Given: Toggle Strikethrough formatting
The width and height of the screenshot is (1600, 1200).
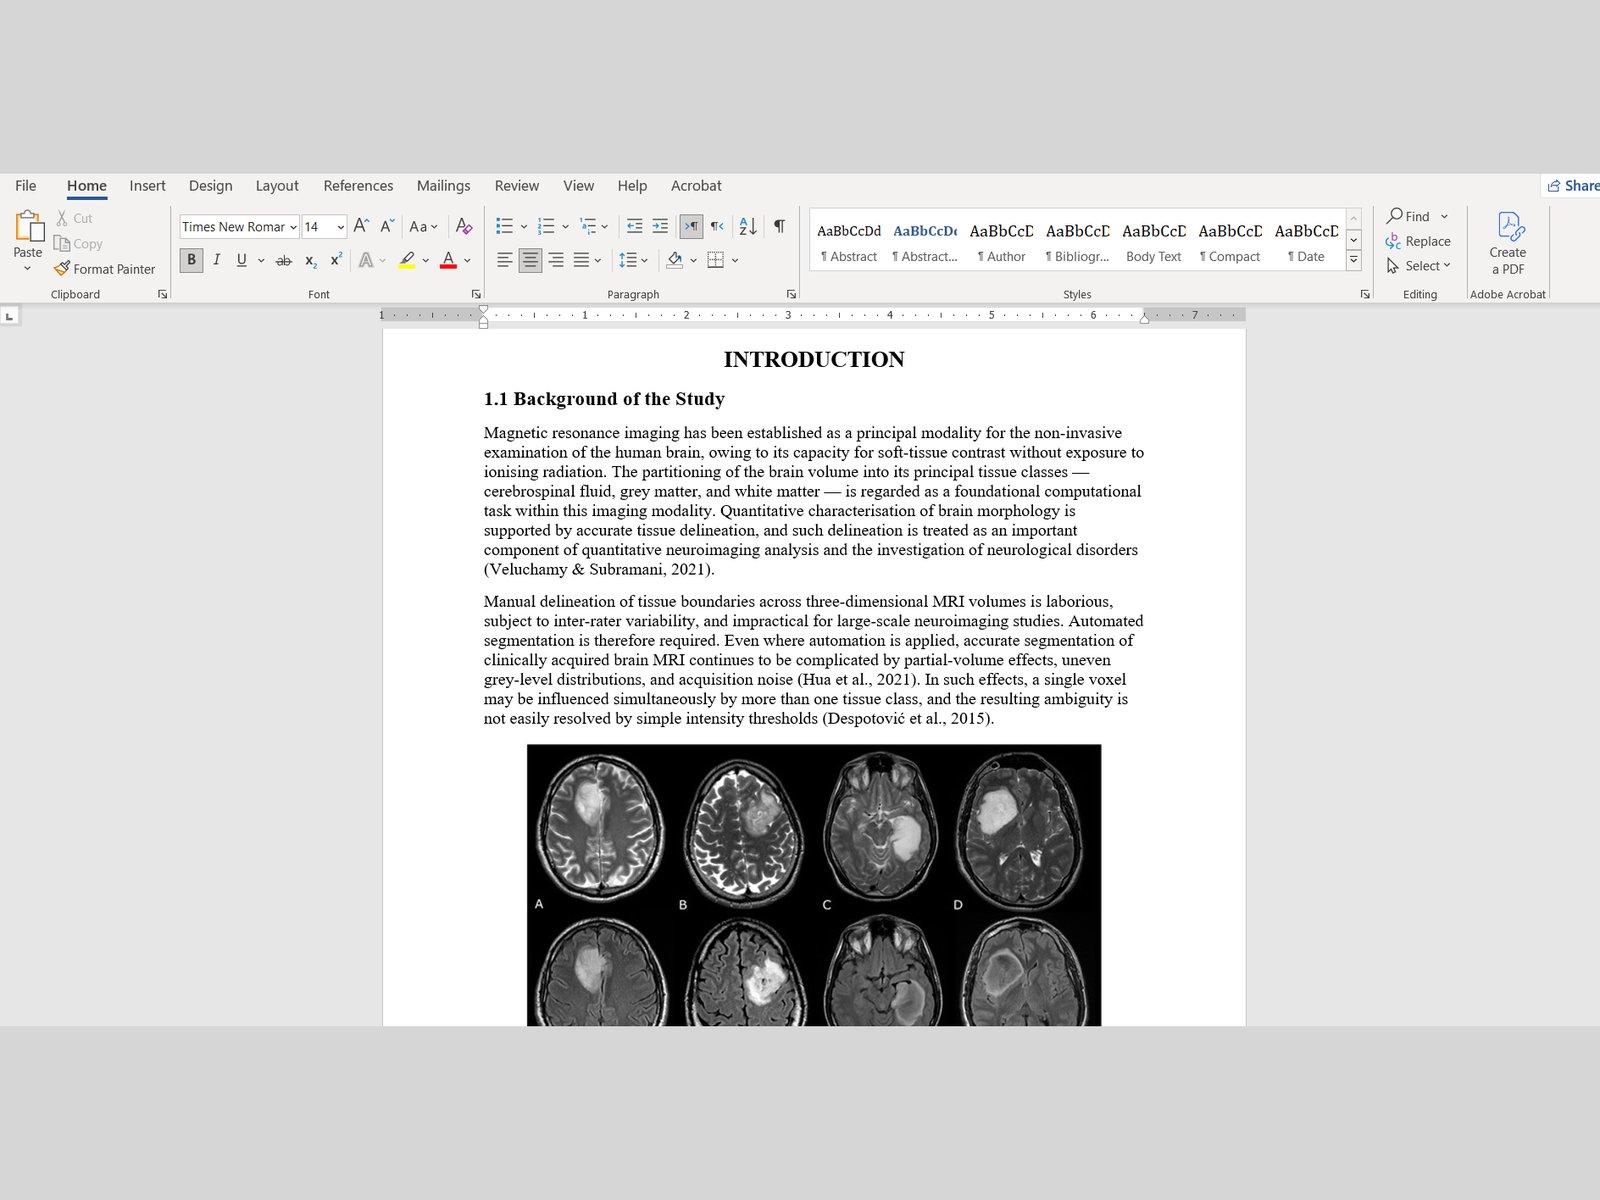Looking at the screenshot, I should (284, 260).
